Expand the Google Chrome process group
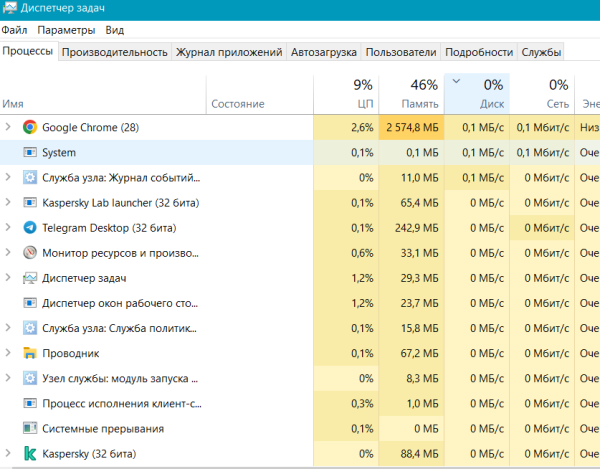 (9, 128)
